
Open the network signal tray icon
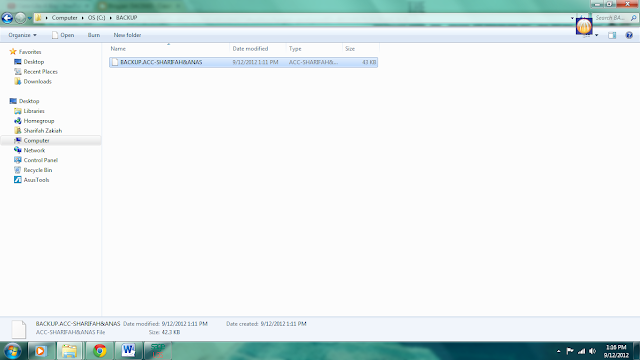581,351
